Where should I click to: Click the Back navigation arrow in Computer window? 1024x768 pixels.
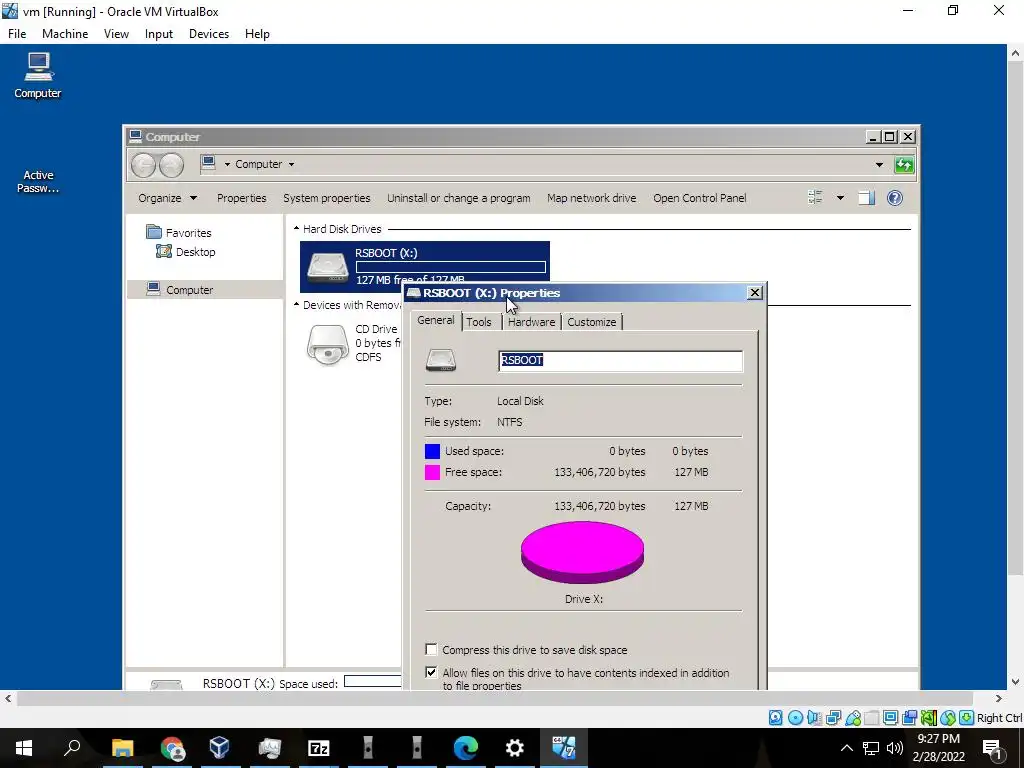[143, 165]
